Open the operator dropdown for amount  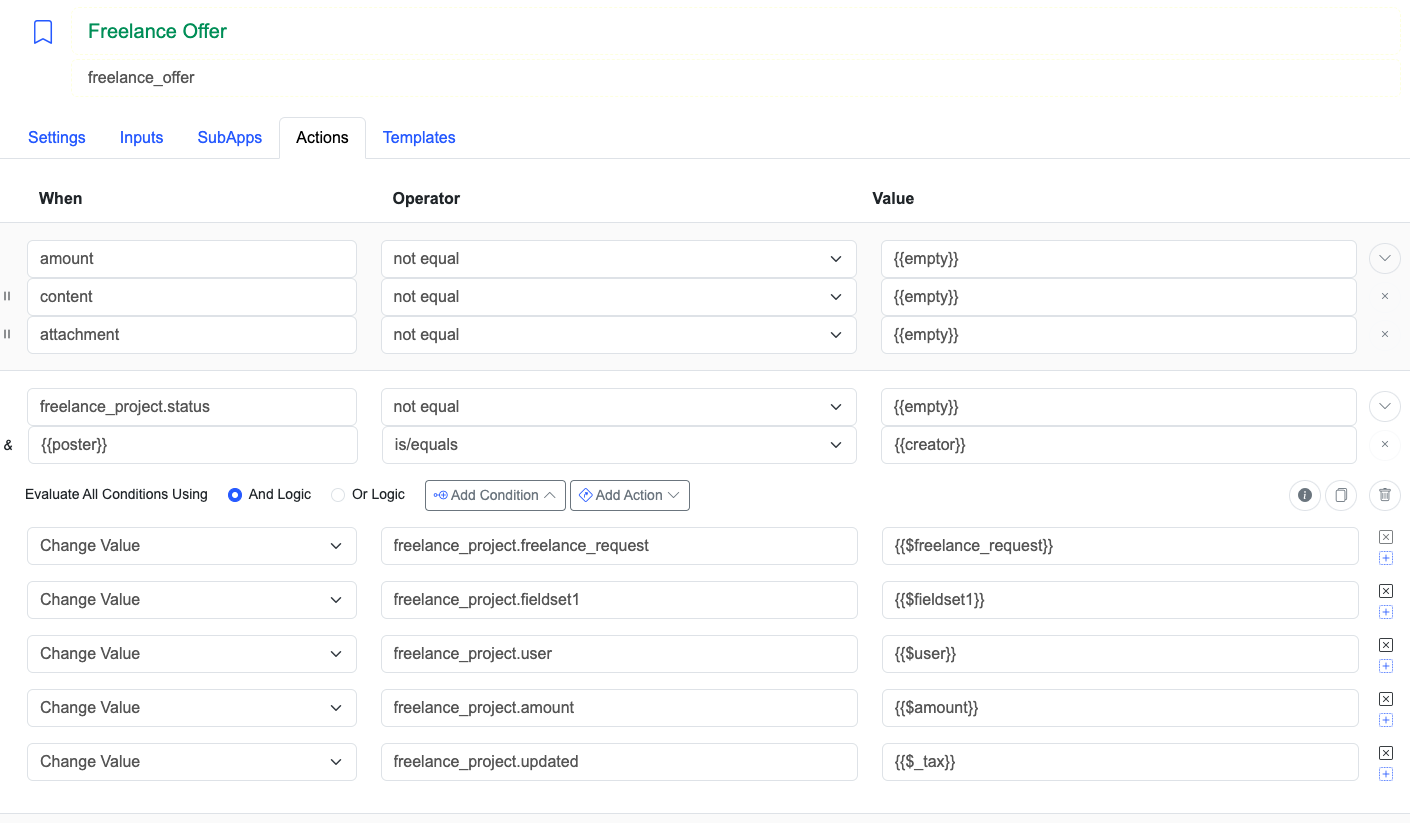pyautogui.click(x=619, y=259)
